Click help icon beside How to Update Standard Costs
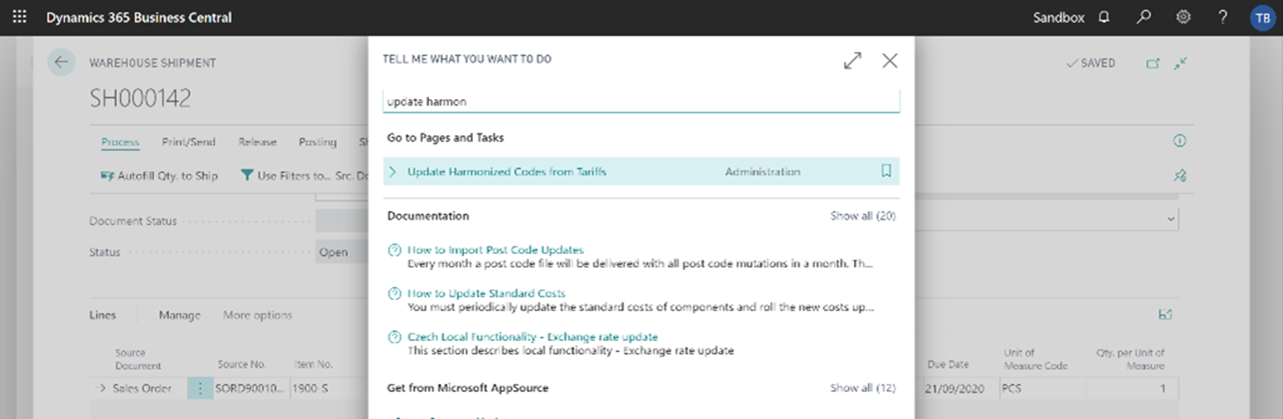The height and width of the screenshot is (419, 1283). point(394,294)
